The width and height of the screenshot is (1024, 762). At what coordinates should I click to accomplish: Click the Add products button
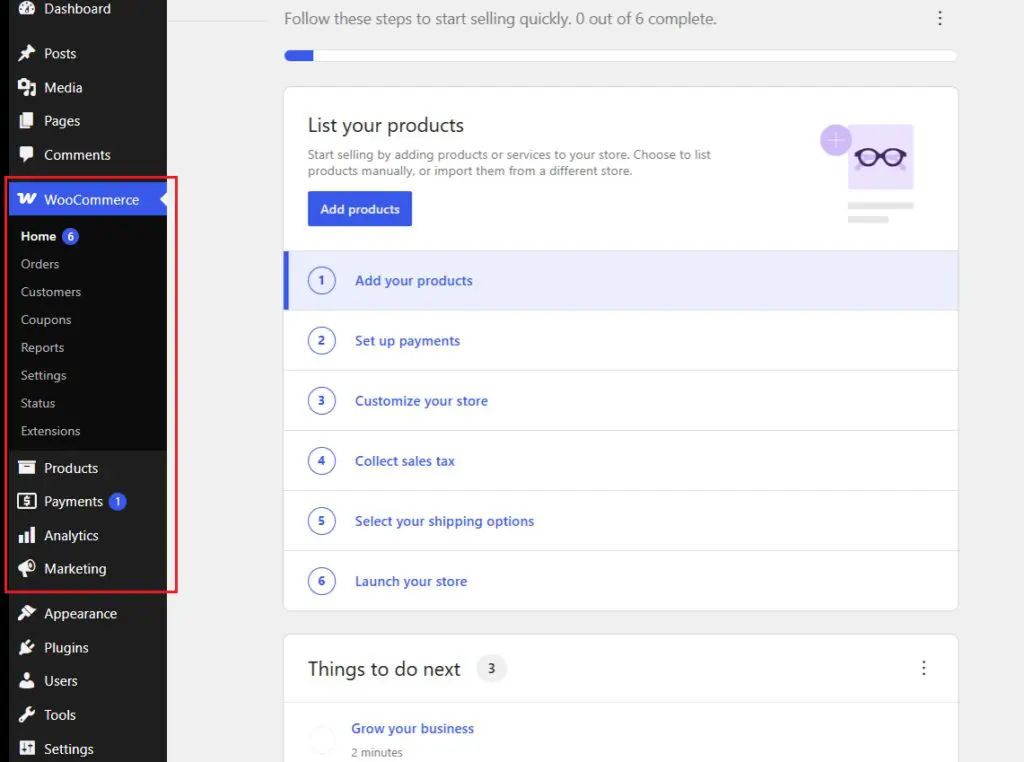[x=360, y=209]
